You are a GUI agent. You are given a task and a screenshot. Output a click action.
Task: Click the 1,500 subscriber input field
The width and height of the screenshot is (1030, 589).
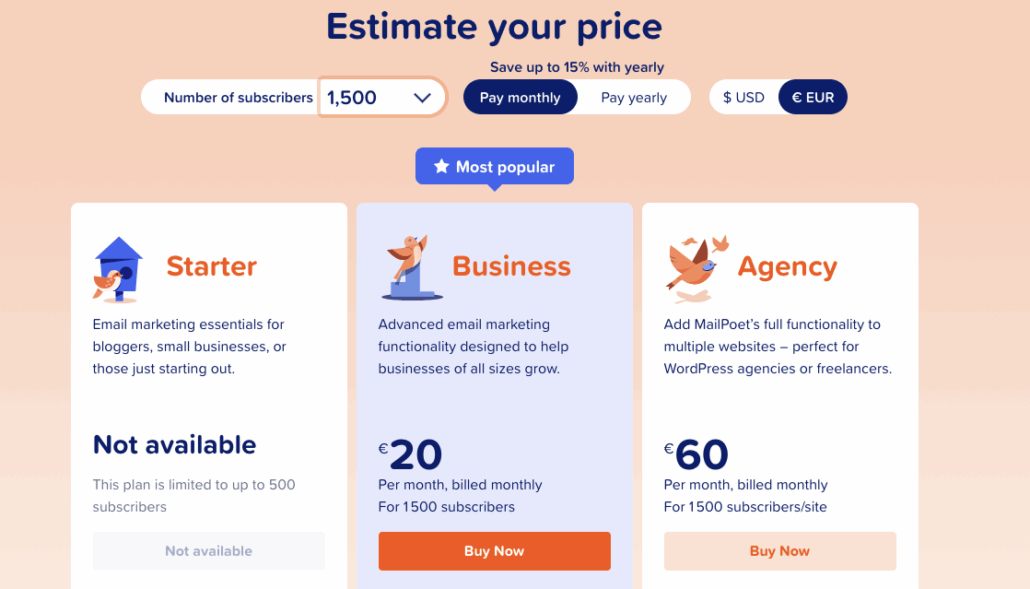click(355, 97)
